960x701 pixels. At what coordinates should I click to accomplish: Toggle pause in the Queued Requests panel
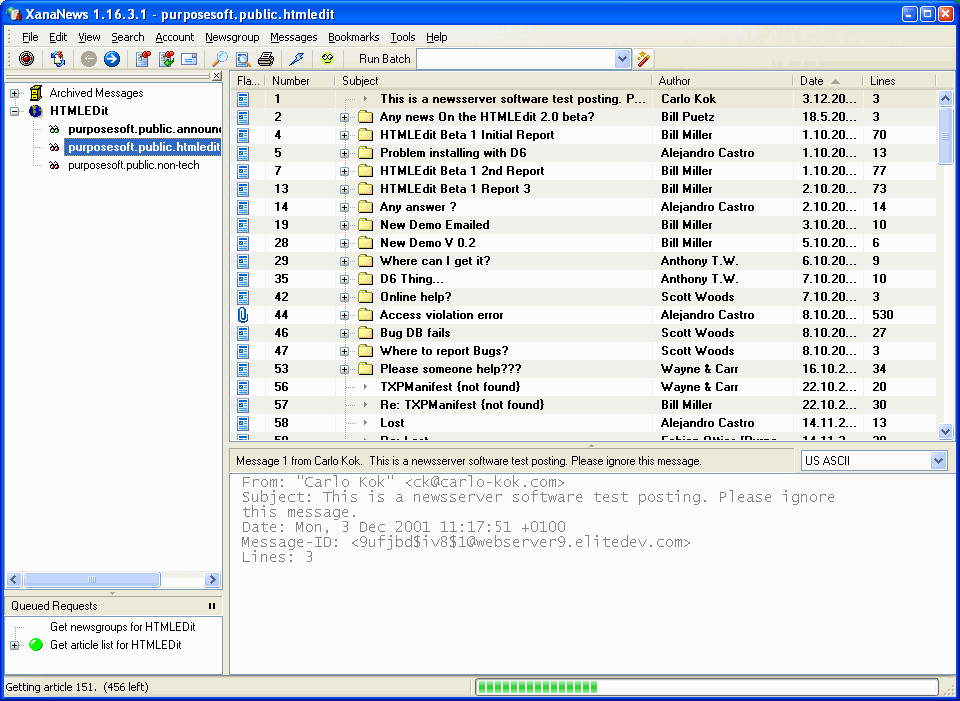212,606
